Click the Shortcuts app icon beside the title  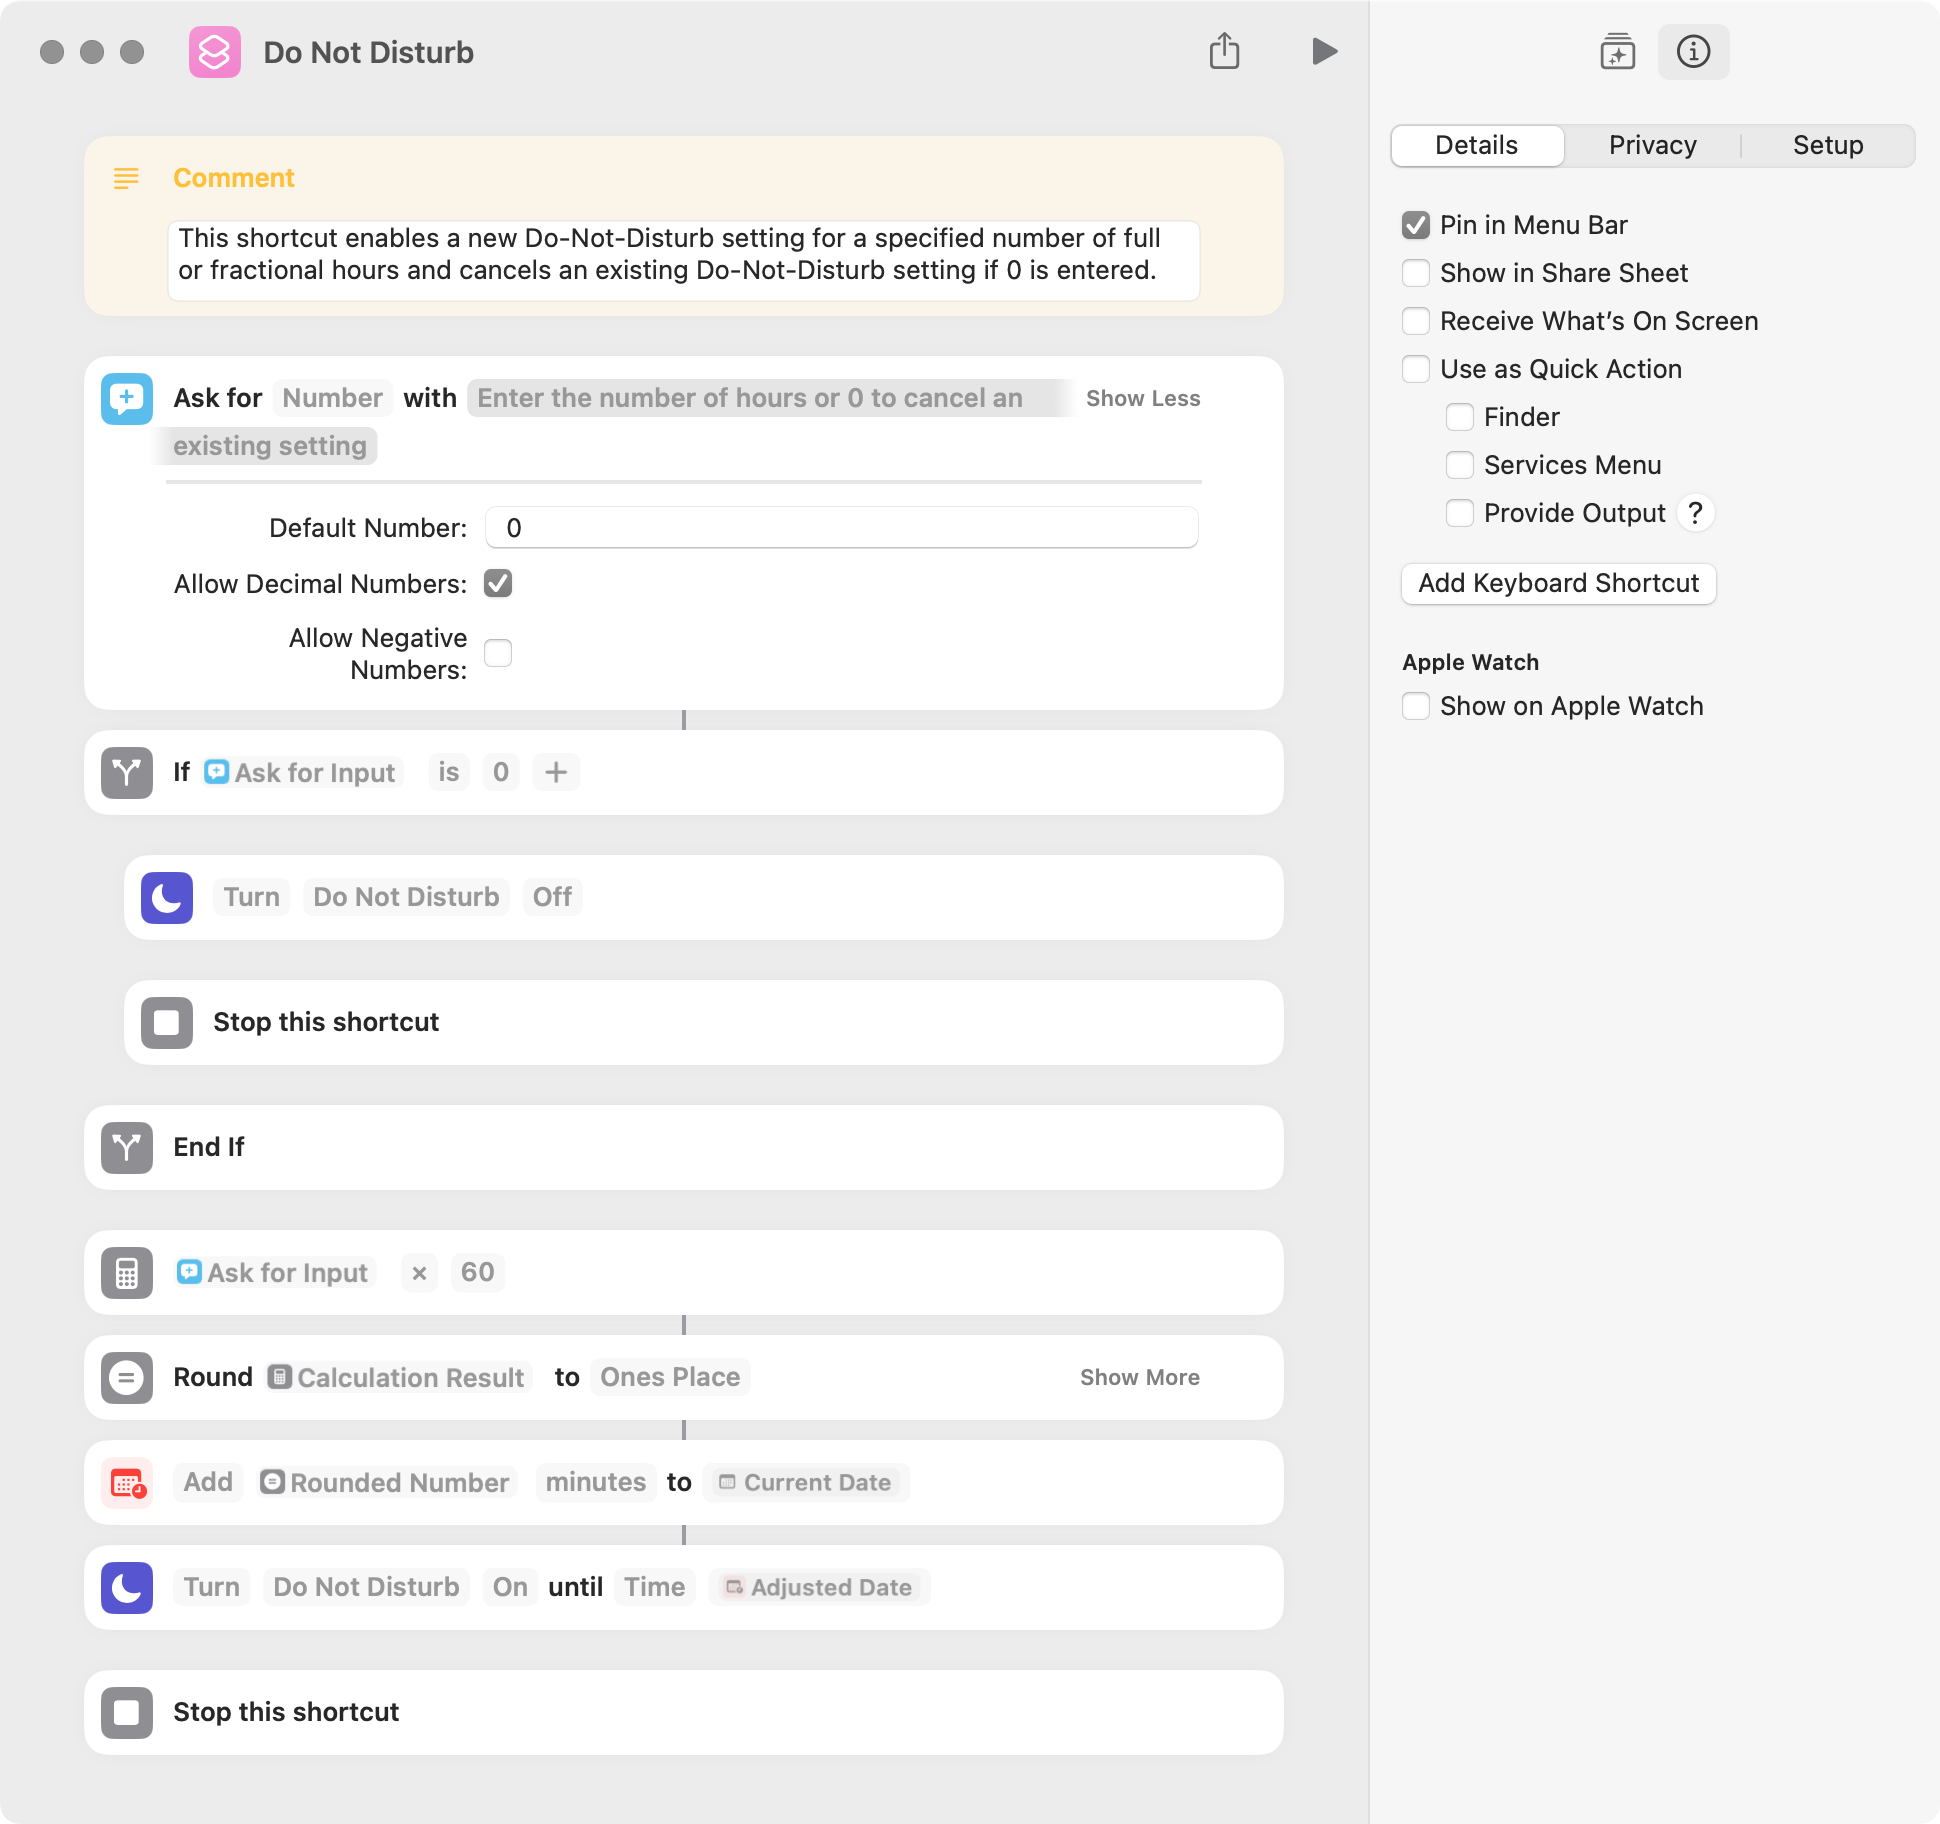[215, 52]
